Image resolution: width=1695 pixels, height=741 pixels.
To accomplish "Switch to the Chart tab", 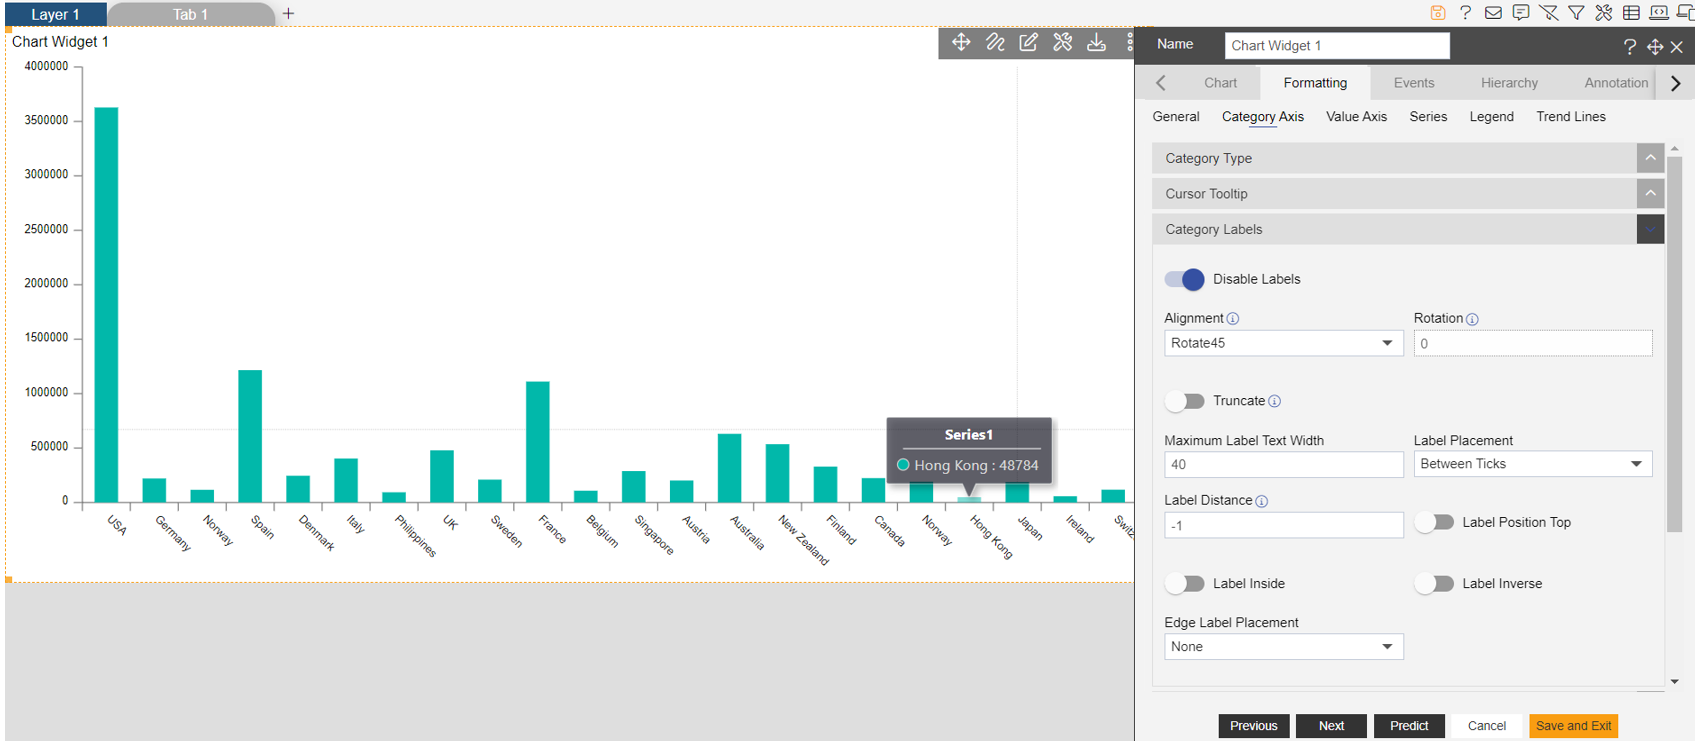I will point(1220,83).
